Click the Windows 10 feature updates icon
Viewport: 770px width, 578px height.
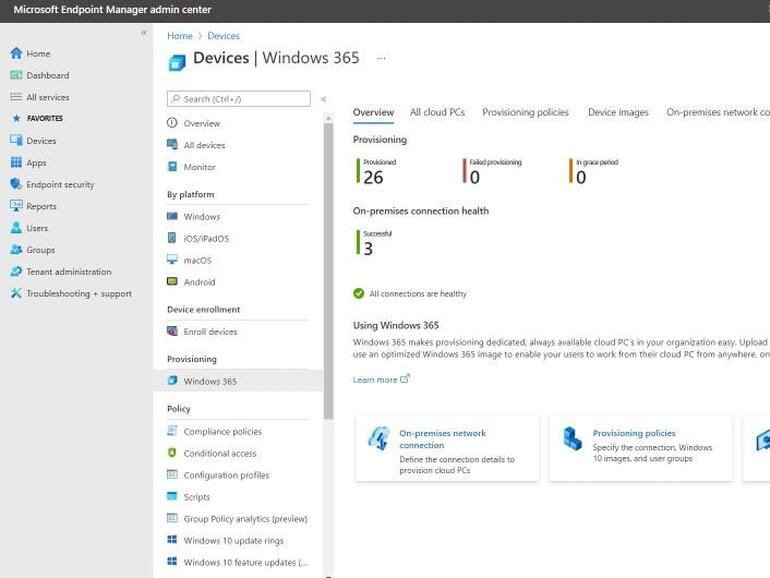coord(172,561)
